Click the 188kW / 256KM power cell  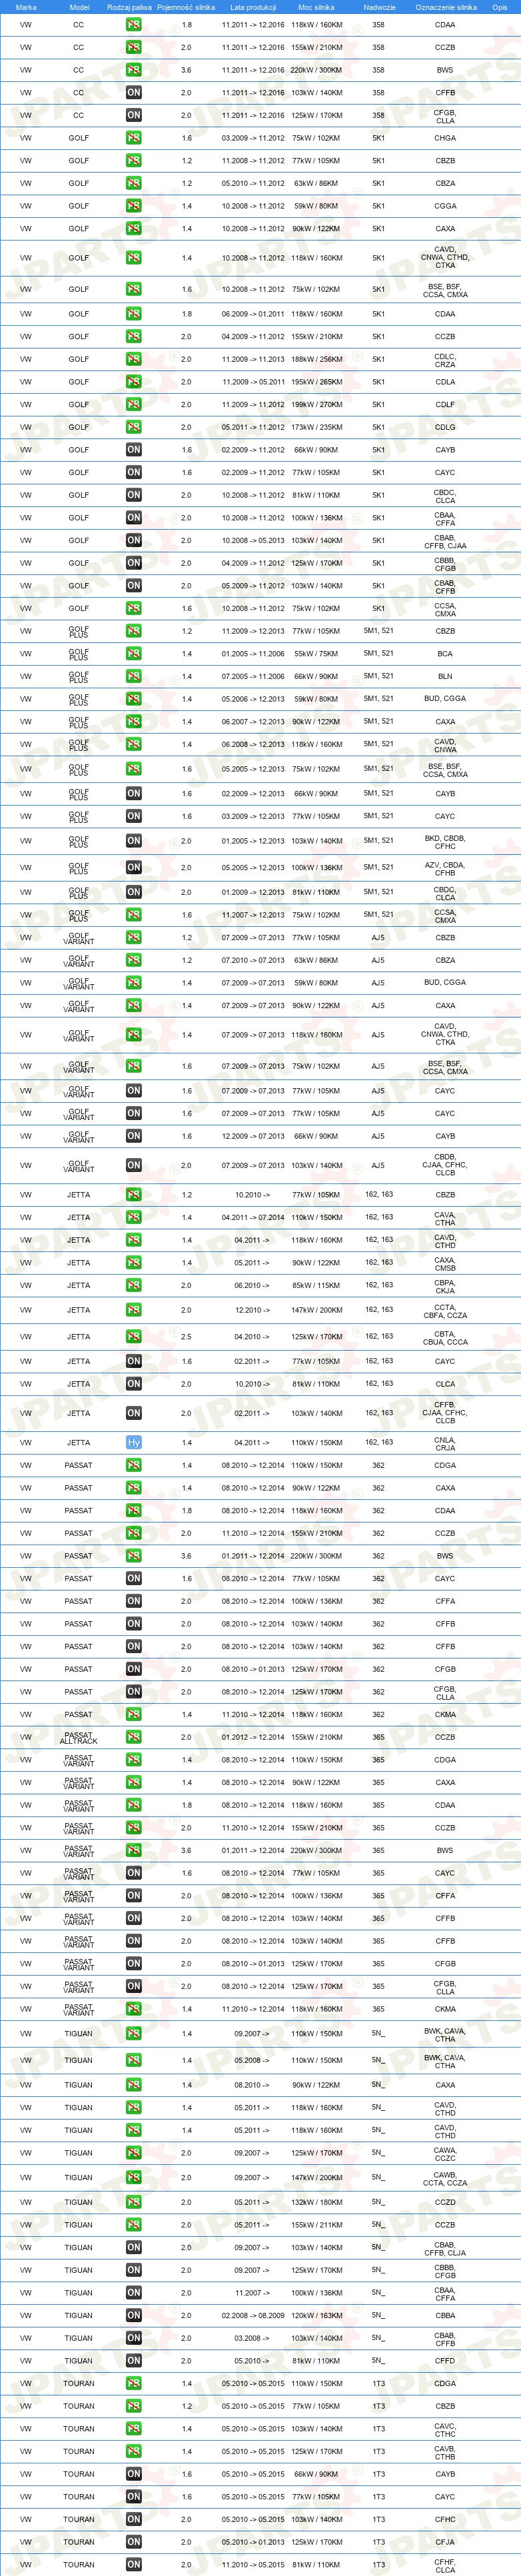click(316, 359)
